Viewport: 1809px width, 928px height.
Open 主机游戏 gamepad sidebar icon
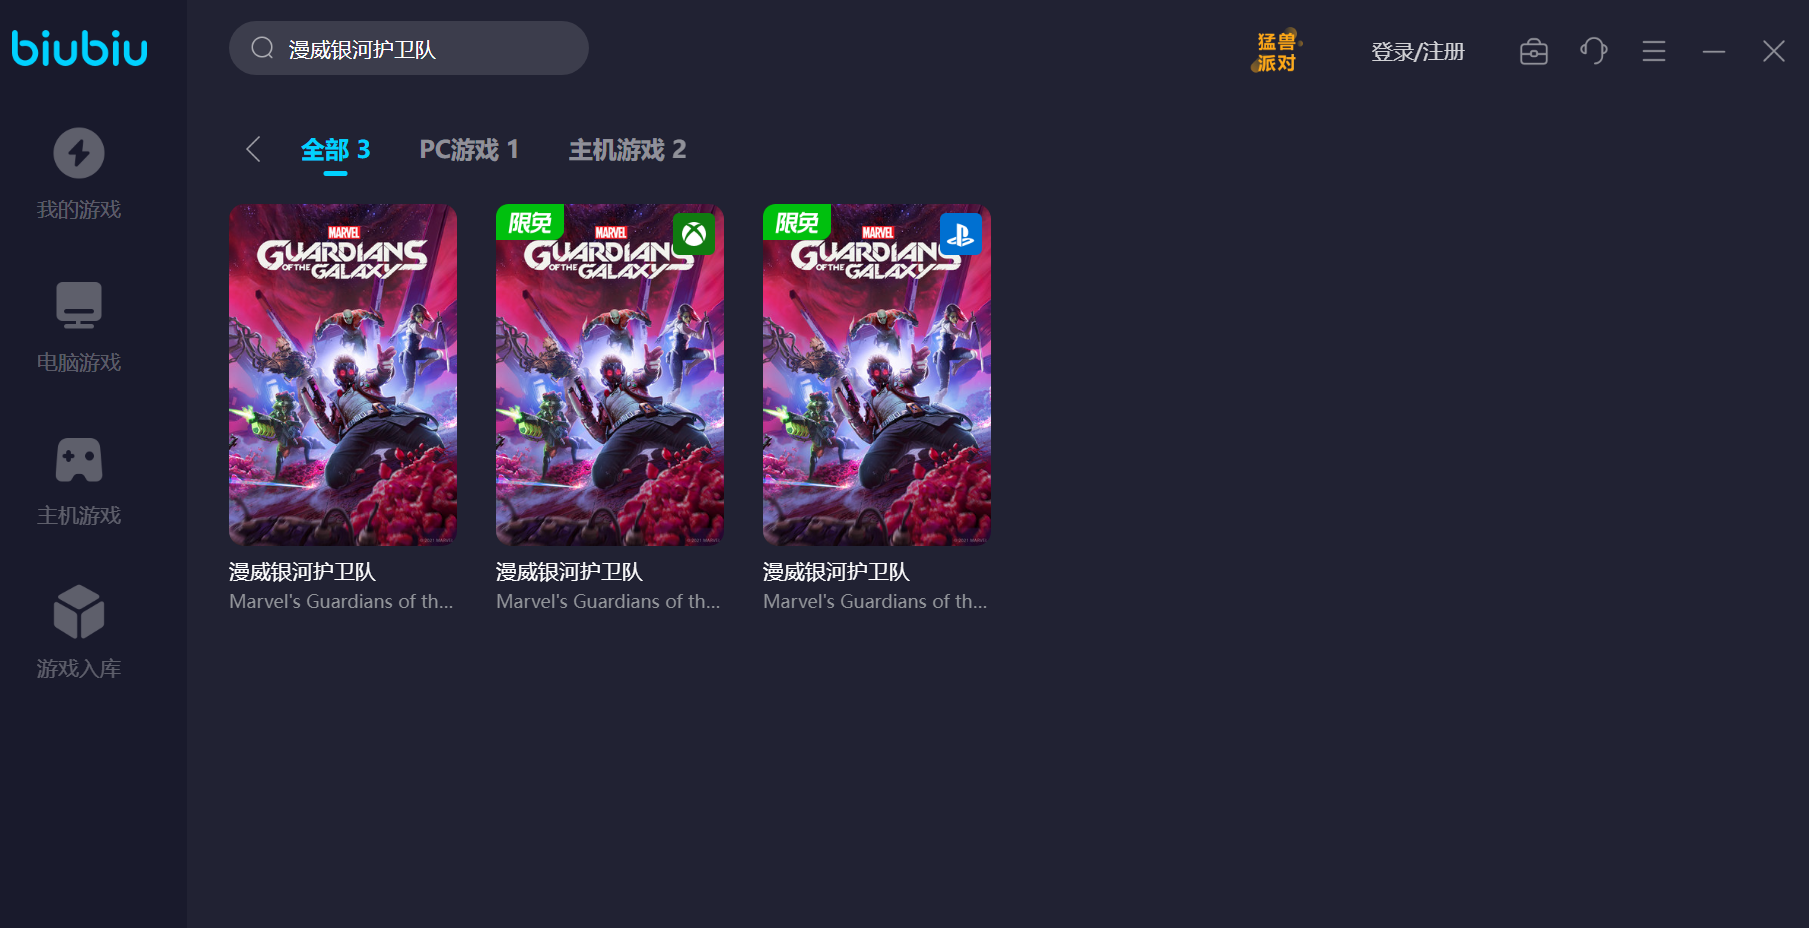coord(78,459)
